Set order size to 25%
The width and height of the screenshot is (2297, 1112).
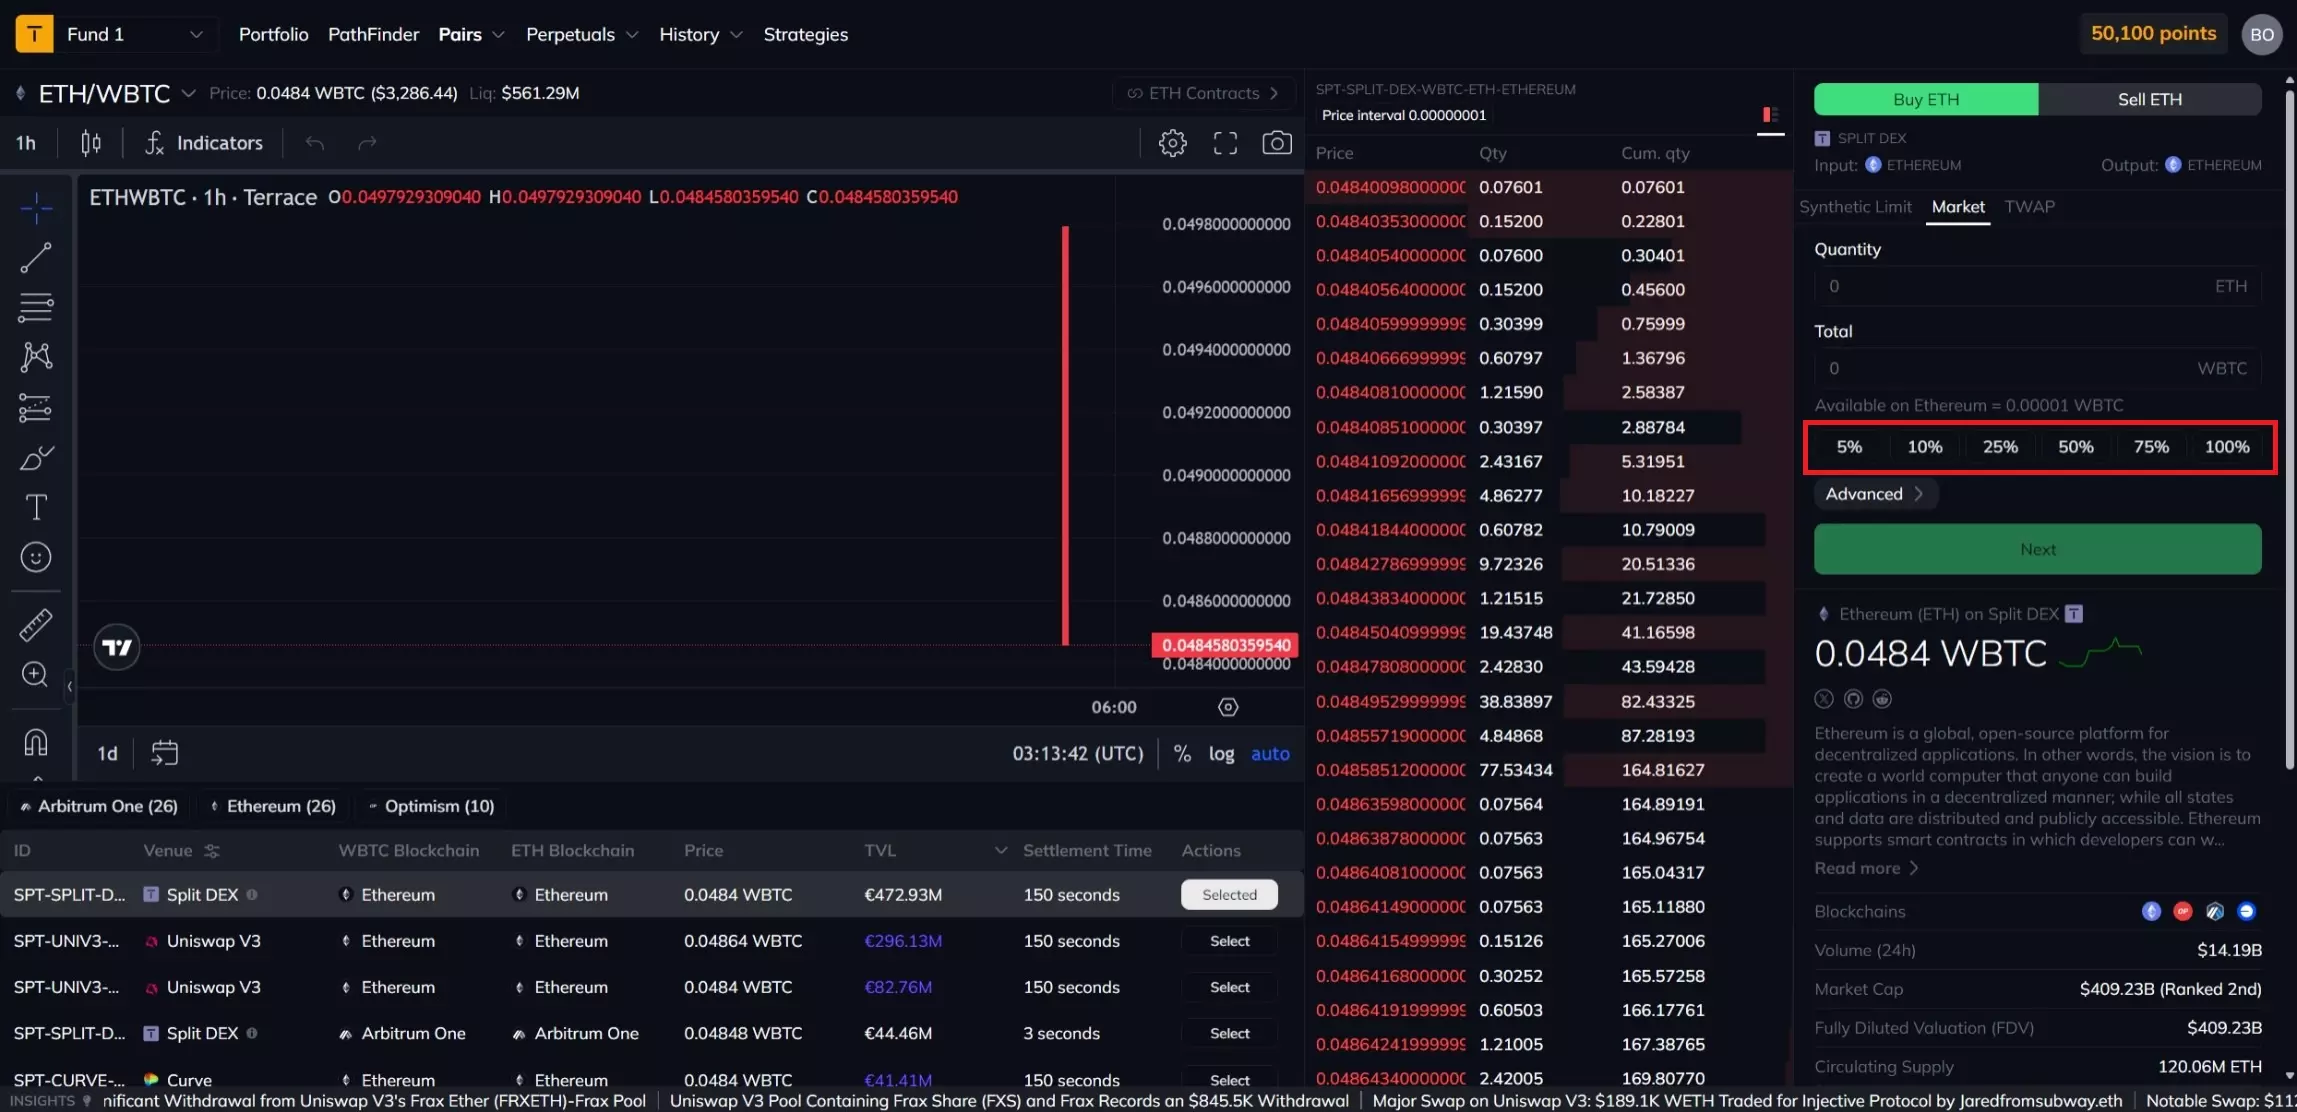click(x=2000, y=447)
